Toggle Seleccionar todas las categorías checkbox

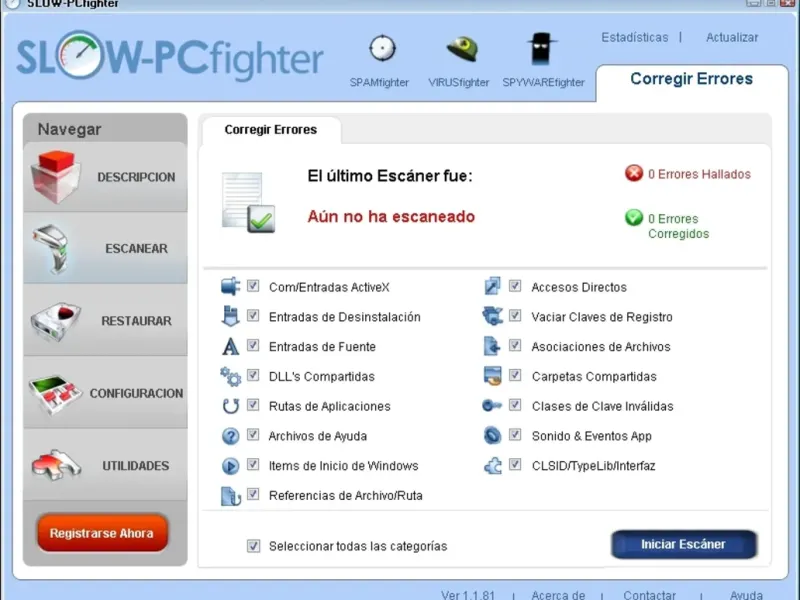(x=253, y=546)
